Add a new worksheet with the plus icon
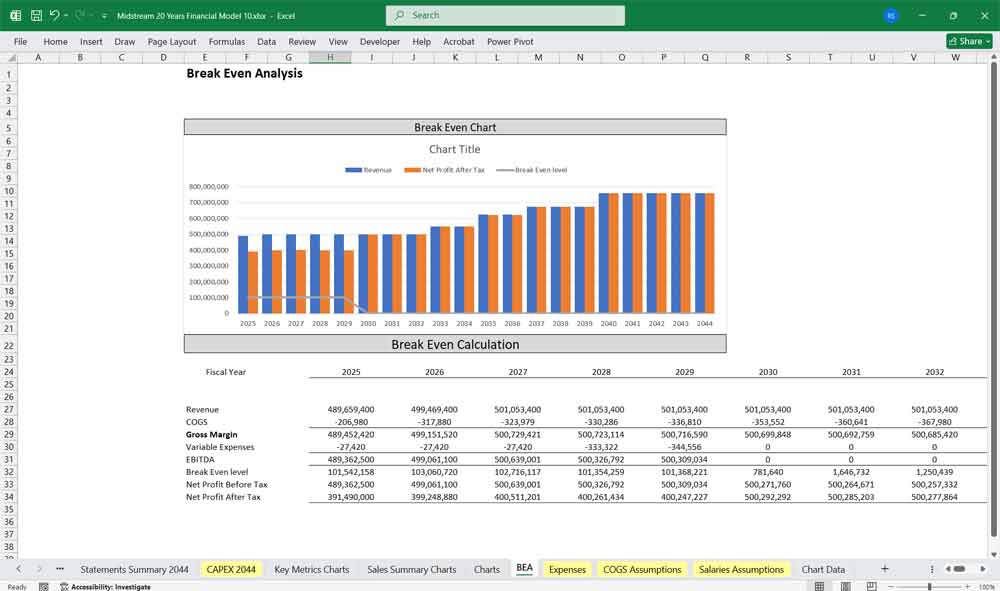This screenshot has width=1000, height=591. (884, 568)
